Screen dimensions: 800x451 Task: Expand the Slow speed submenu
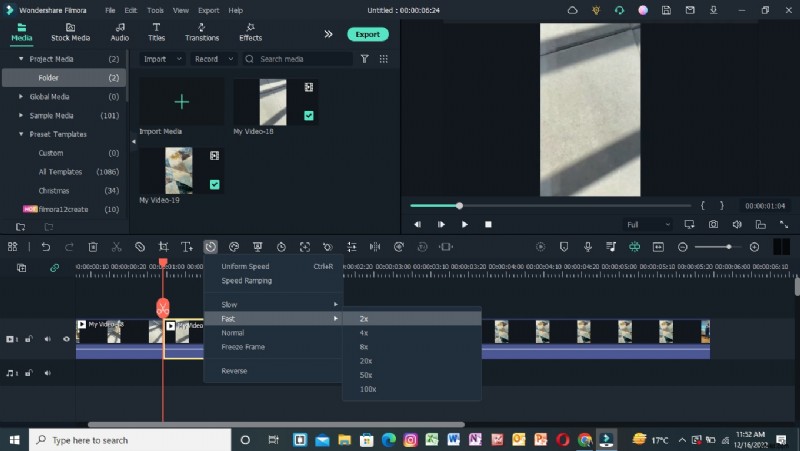point(273,305)
